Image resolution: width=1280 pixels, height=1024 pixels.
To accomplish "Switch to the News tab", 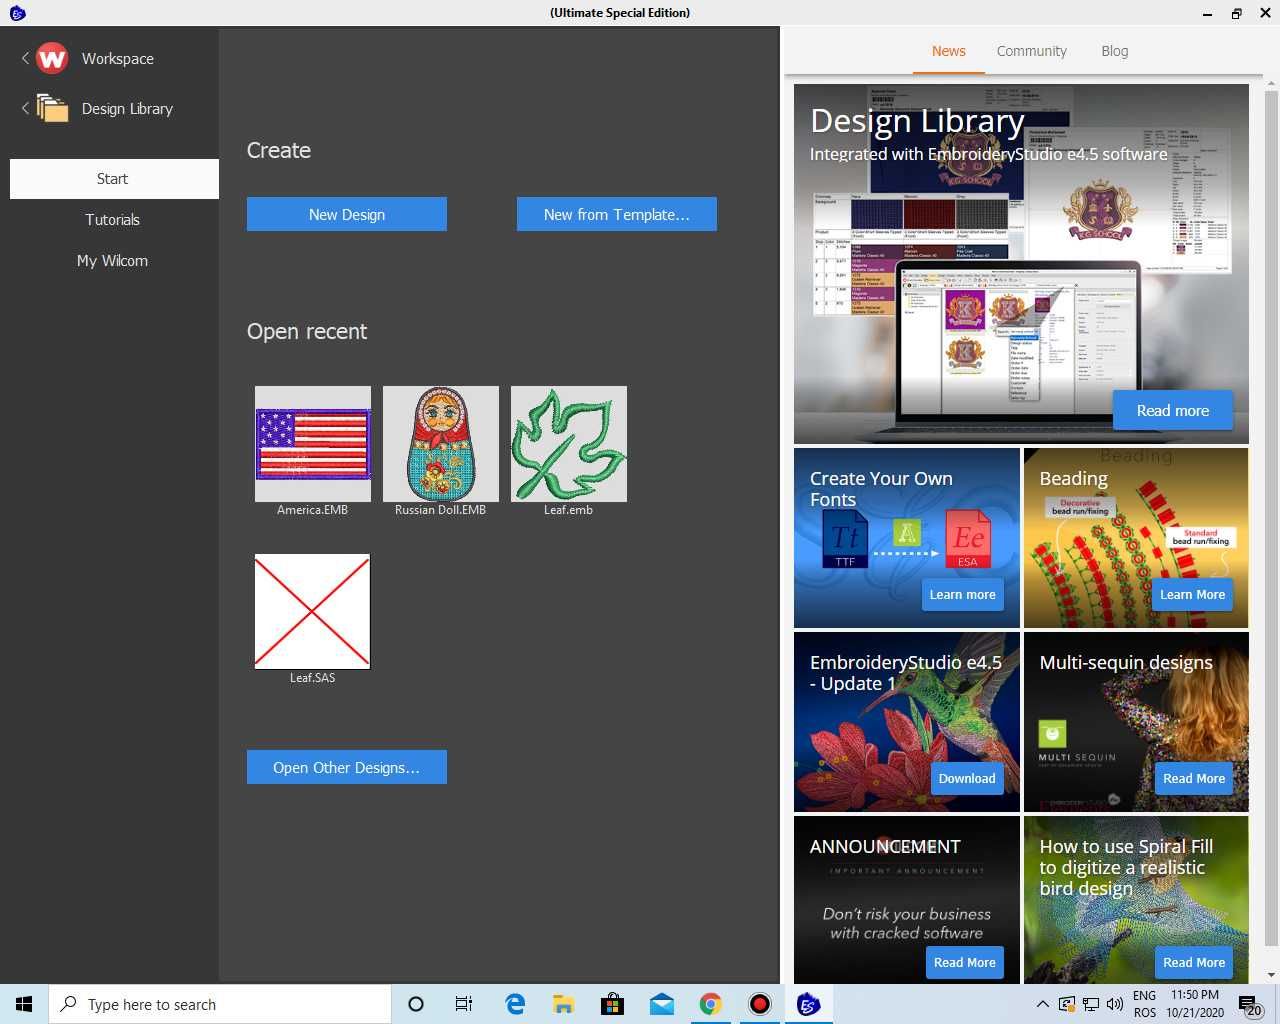I will tap(949, 51).
